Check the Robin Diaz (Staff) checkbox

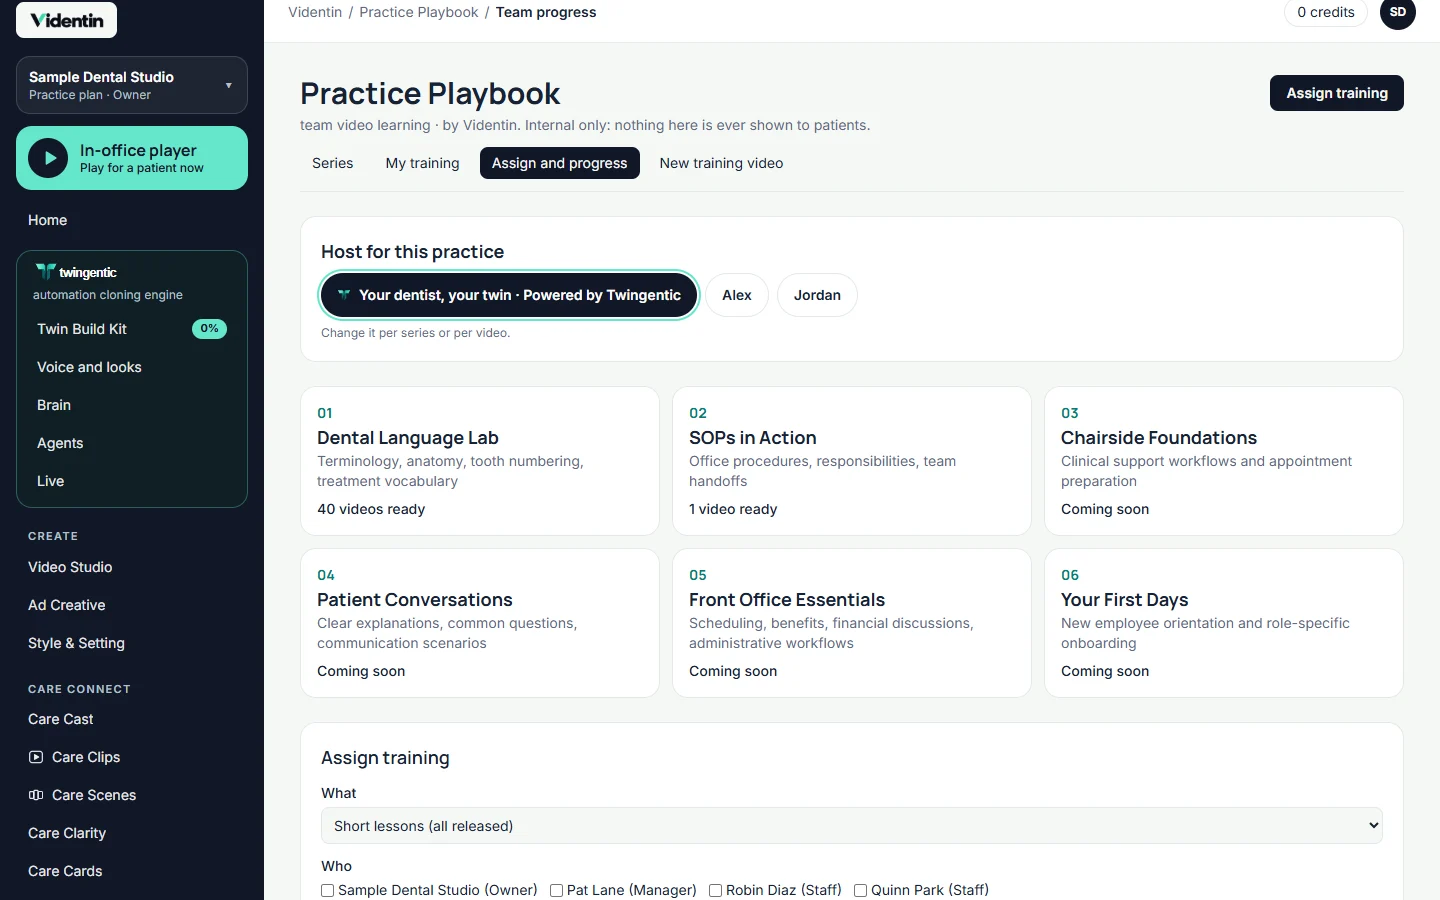pyautogui.click(x=715, y=890)
